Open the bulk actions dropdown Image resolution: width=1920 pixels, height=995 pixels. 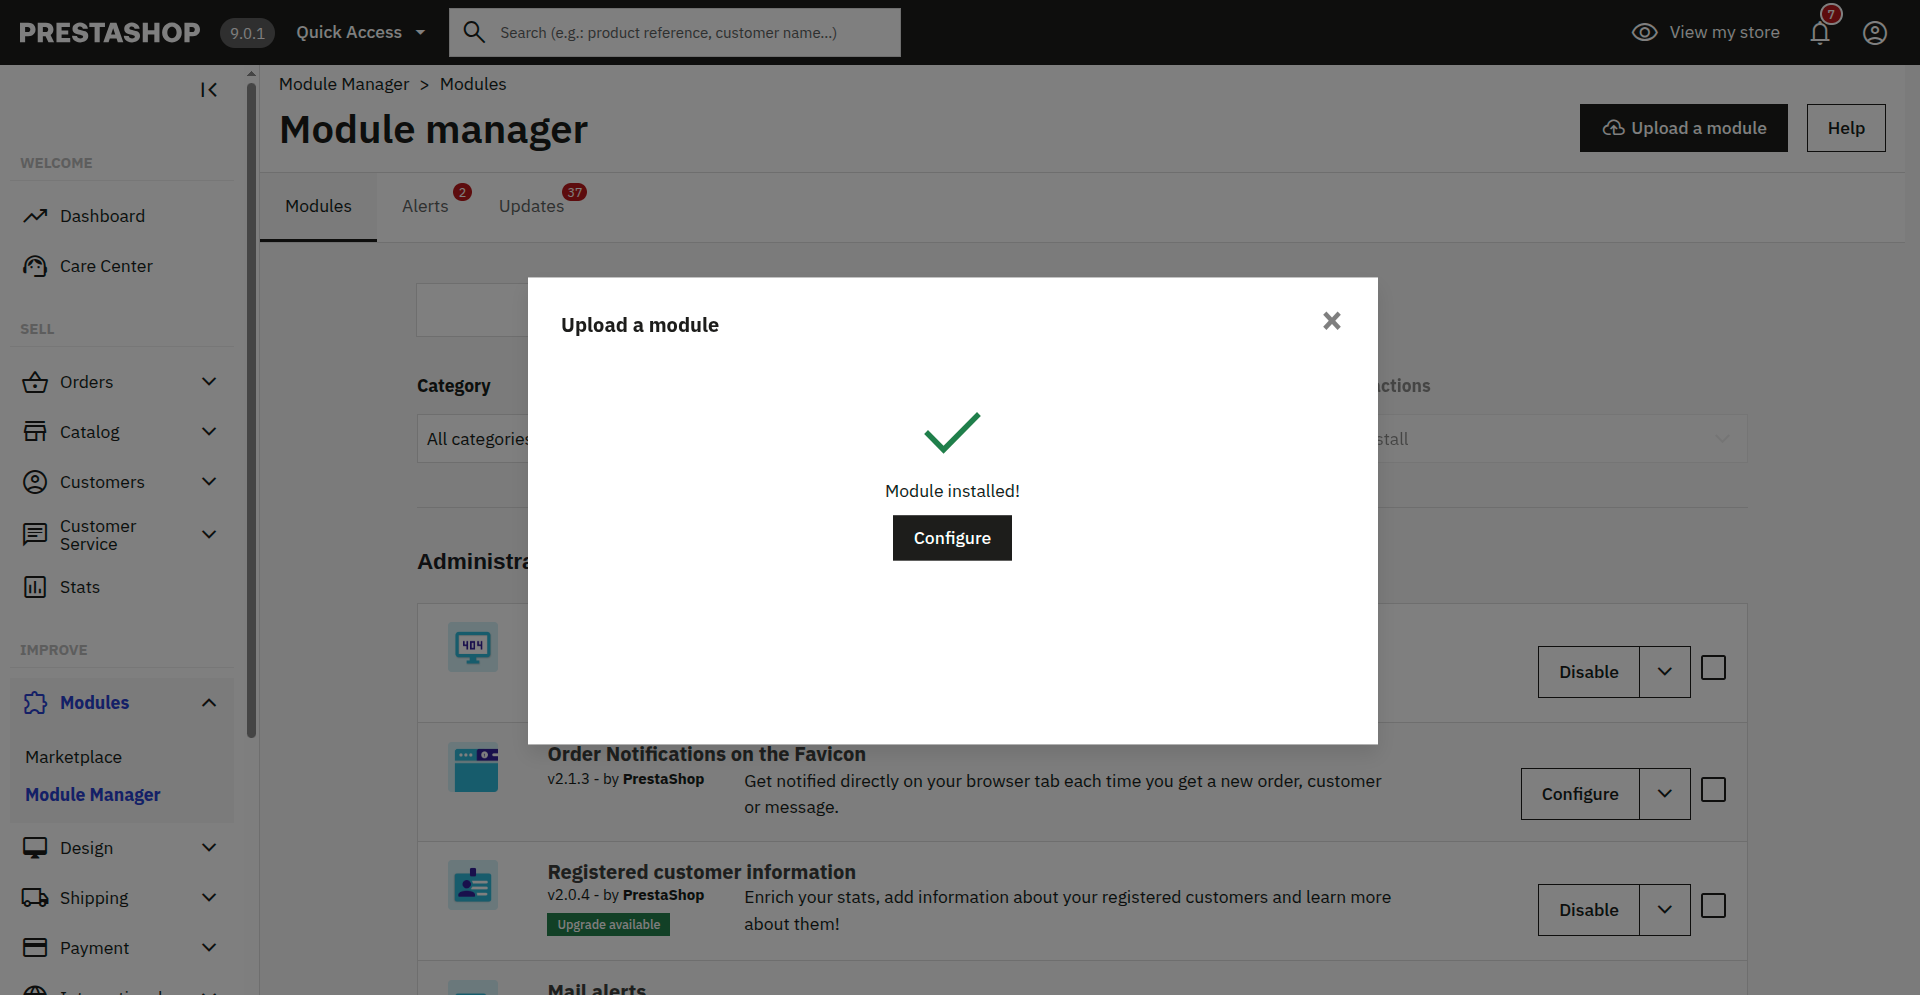click(x=1563, y=439)
